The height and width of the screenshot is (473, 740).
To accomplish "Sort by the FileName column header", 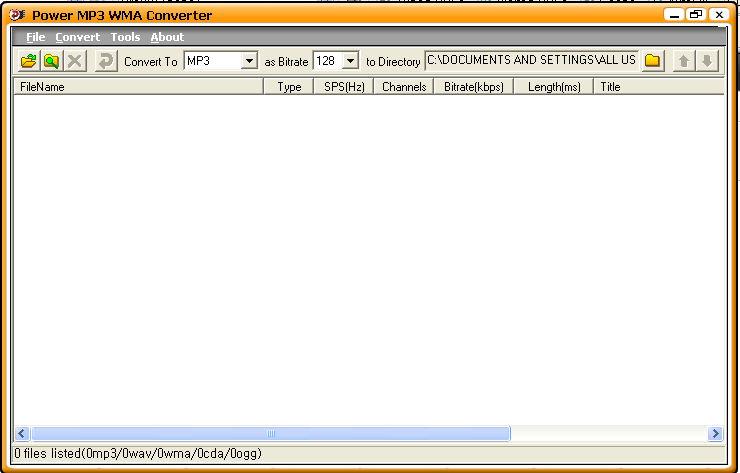I will (139, 87).
